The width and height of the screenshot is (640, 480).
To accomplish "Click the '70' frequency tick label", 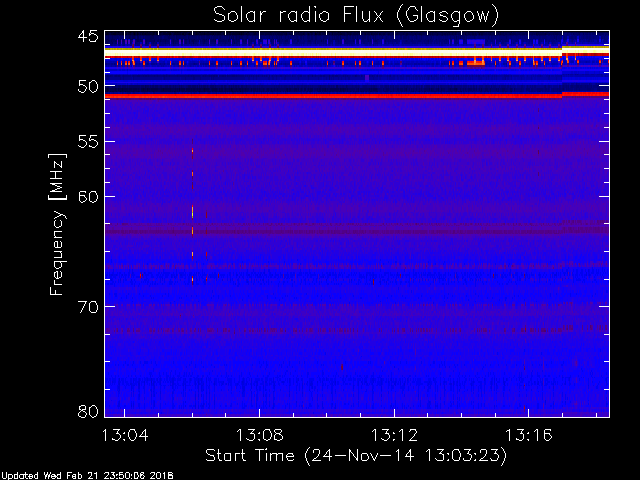I will point(89,307).
